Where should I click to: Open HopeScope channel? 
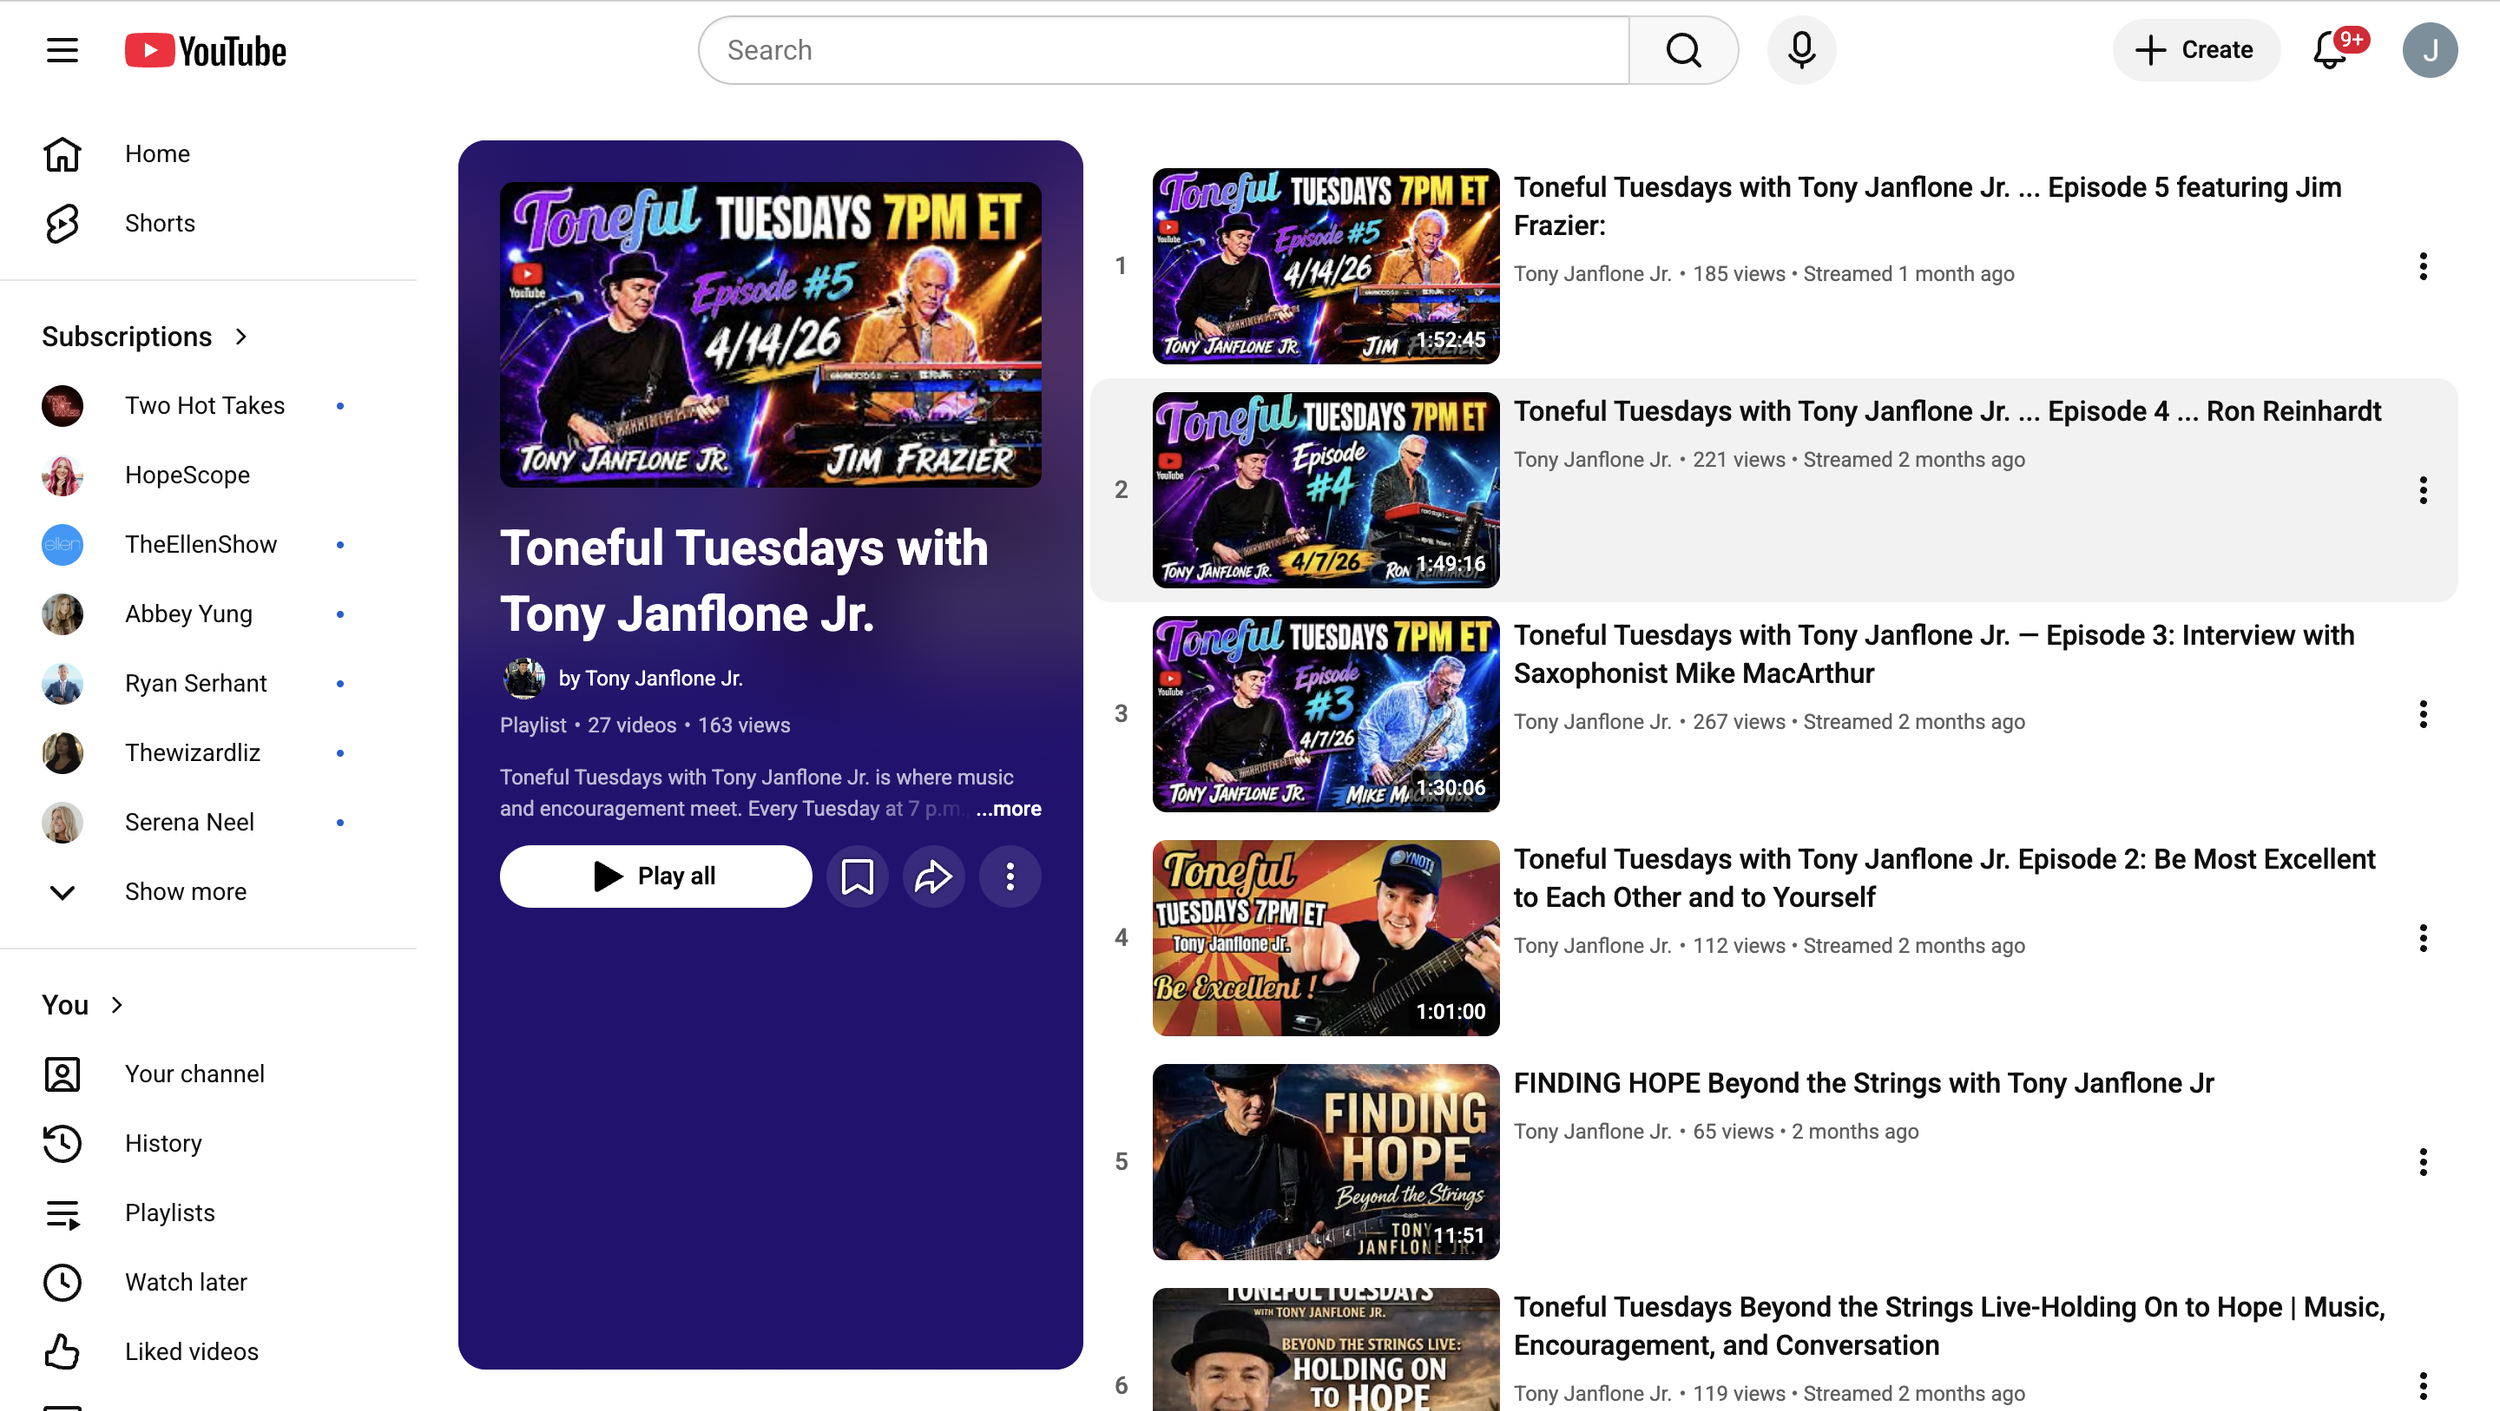[208, 475]
